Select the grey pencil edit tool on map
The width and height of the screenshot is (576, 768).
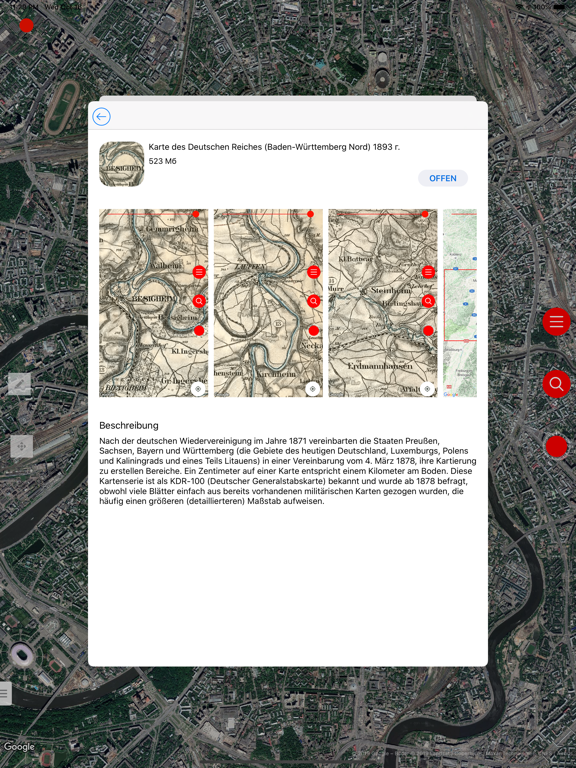(x=20, y=384)
